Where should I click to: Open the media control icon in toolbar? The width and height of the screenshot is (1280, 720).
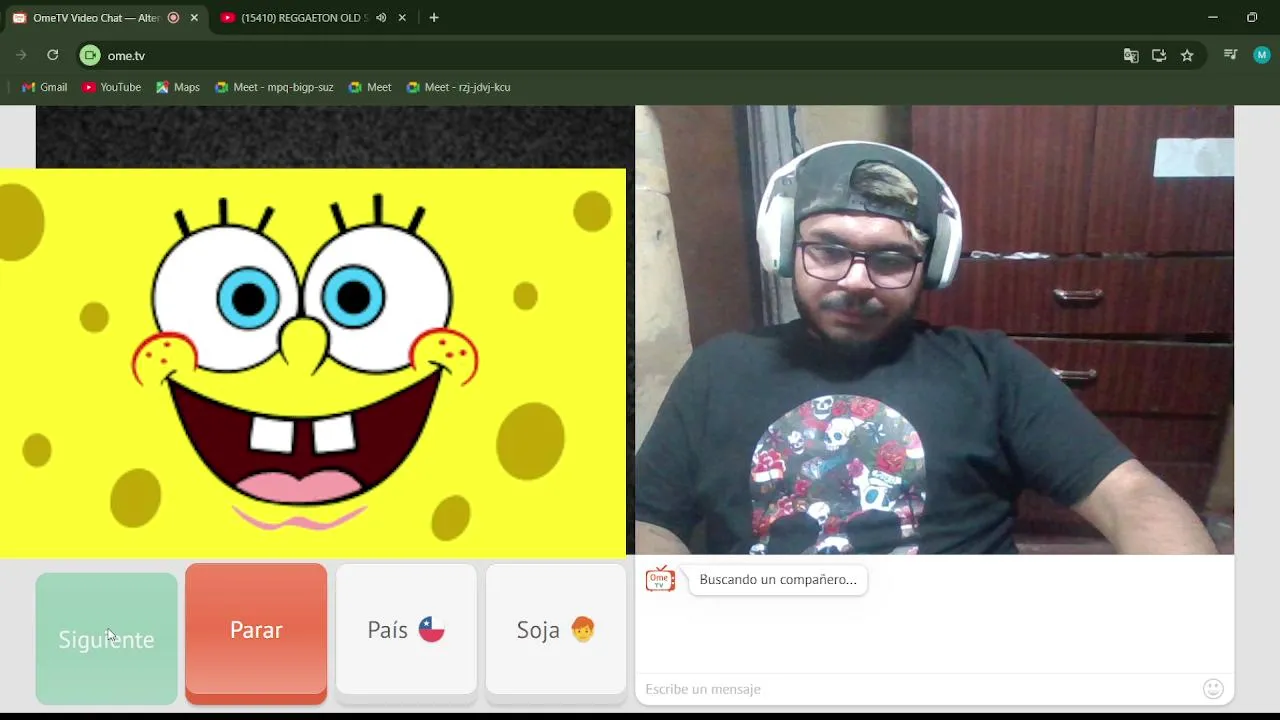1231,55
